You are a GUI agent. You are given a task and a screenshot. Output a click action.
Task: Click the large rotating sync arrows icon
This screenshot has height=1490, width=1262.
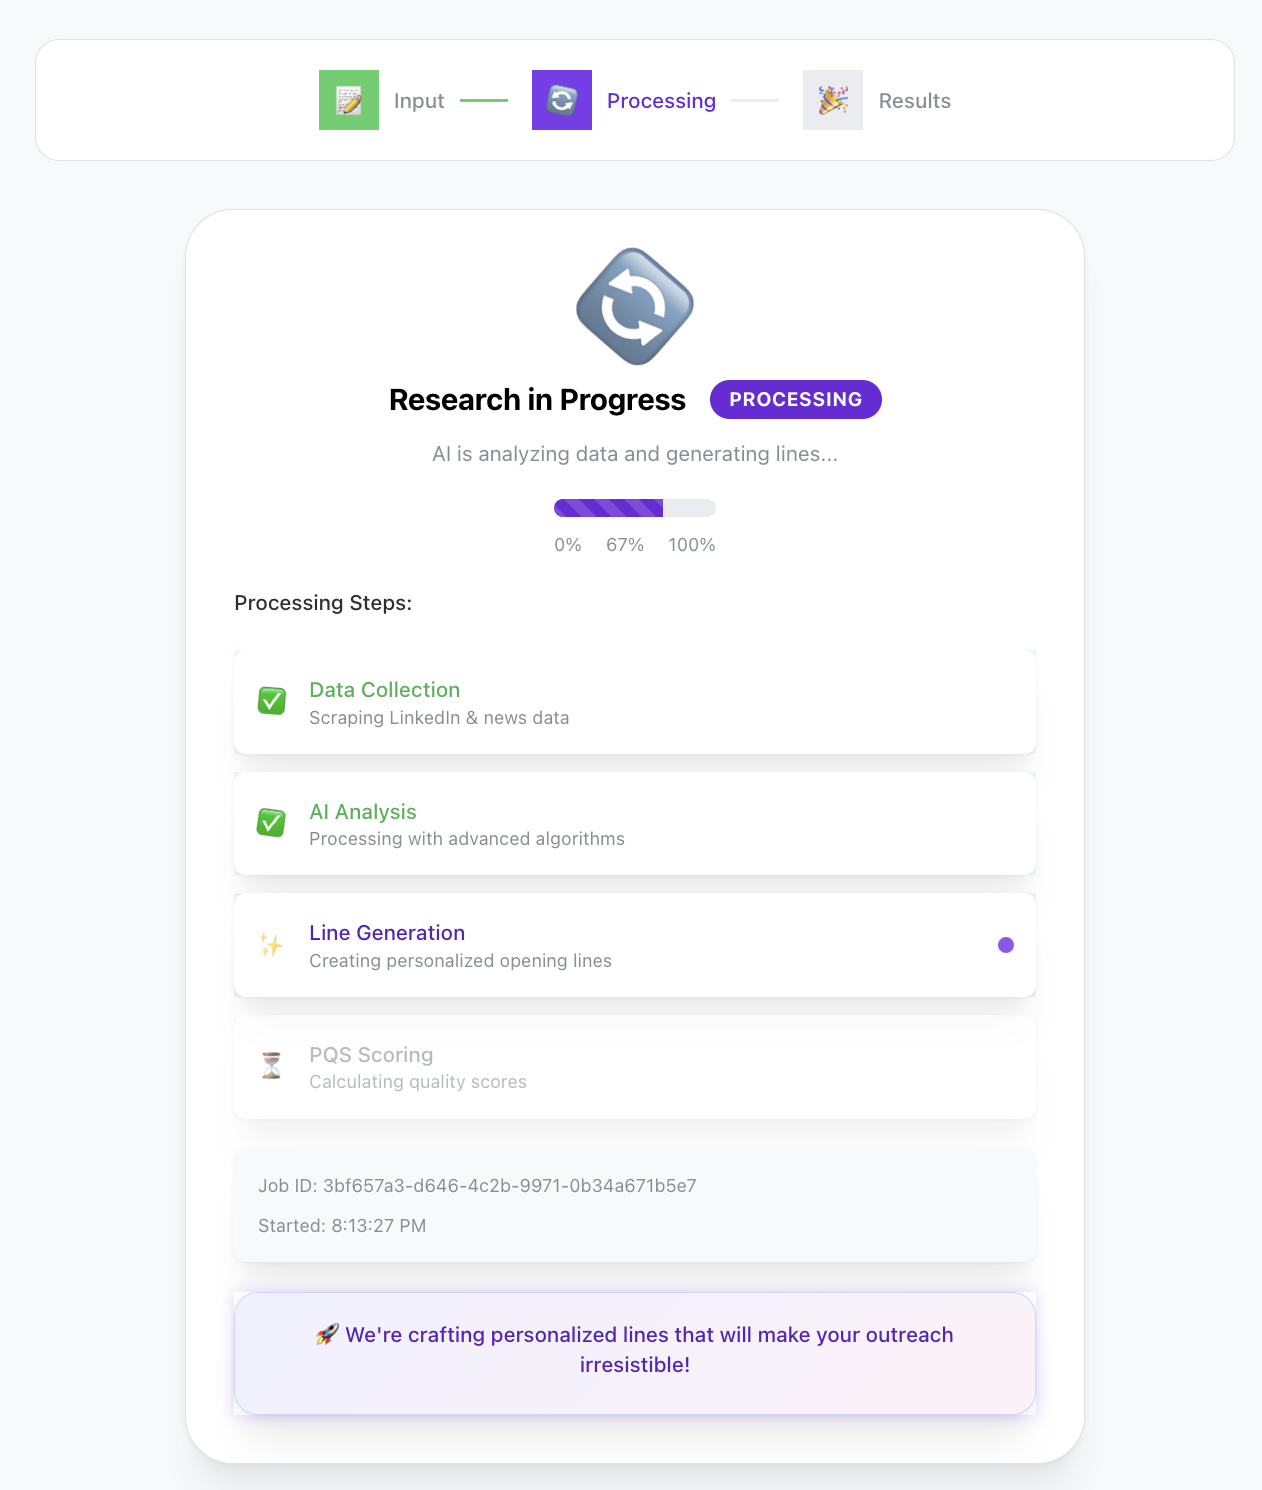click(x=635, y=306)
